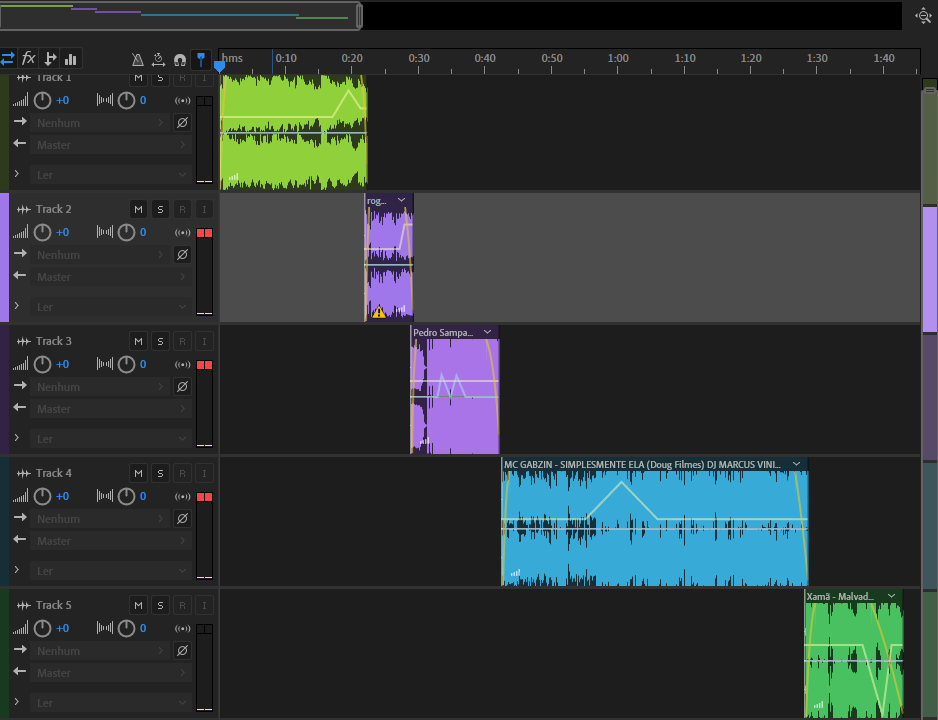The height and width of the screenshot is (720, 938).
Task: Click the Track 2 volume value +0
Action: tap(62, 232)
